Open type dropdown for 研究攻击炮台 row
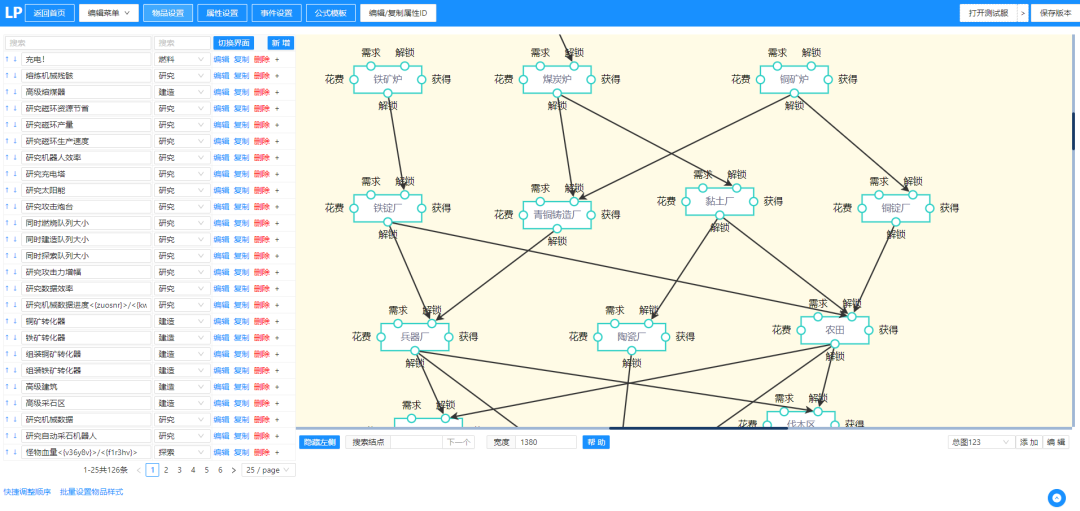 tap(182, 207)
